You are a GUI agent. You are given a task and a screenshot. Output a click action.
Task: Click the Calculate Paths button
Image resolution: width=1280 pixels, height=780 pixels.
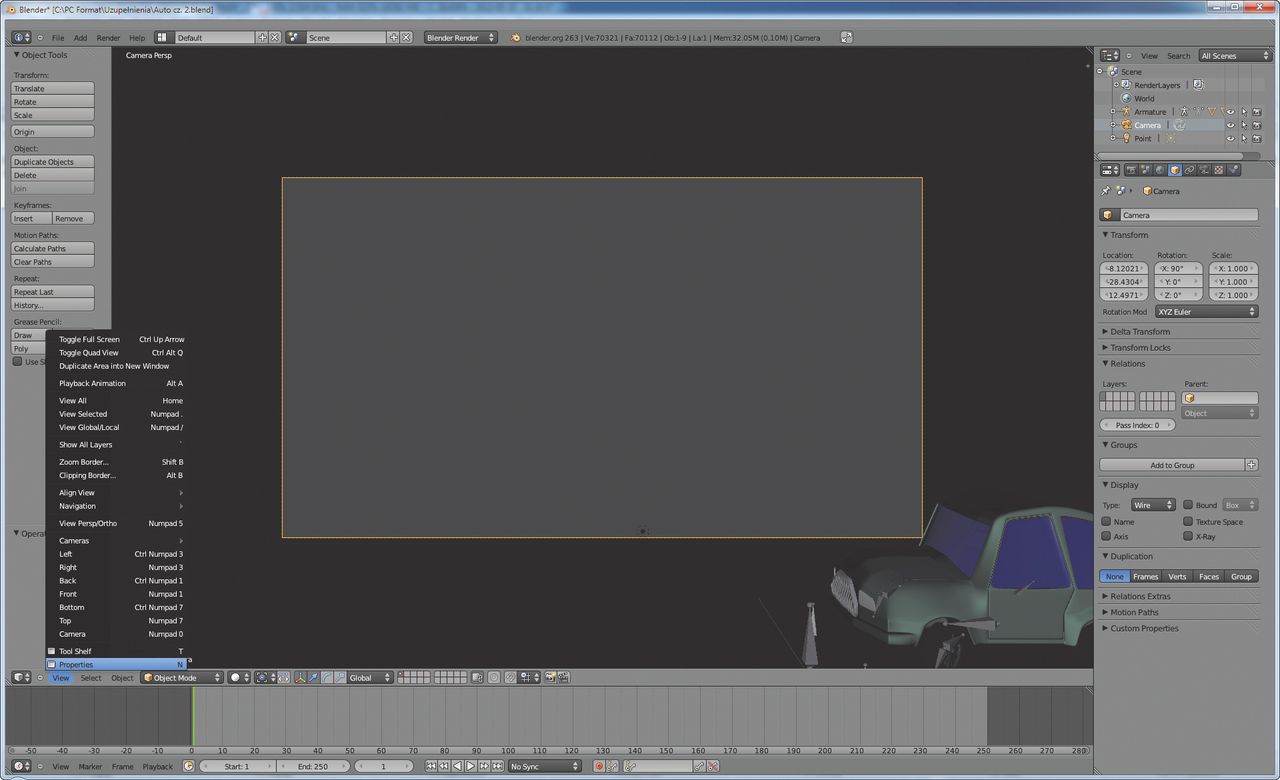pos(52,248)
